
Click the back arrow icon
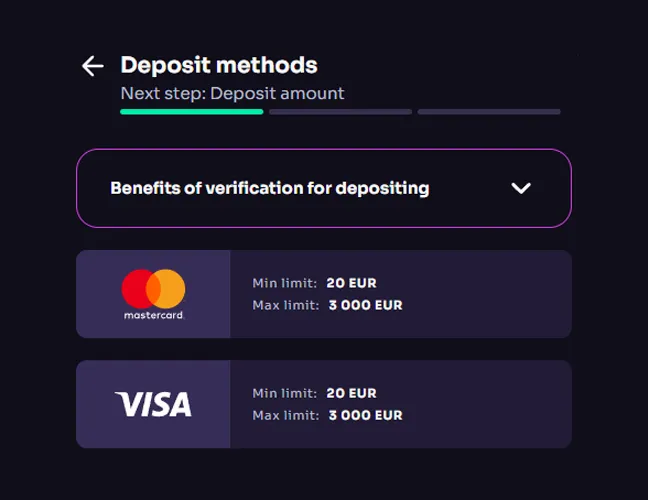[92, 66]
